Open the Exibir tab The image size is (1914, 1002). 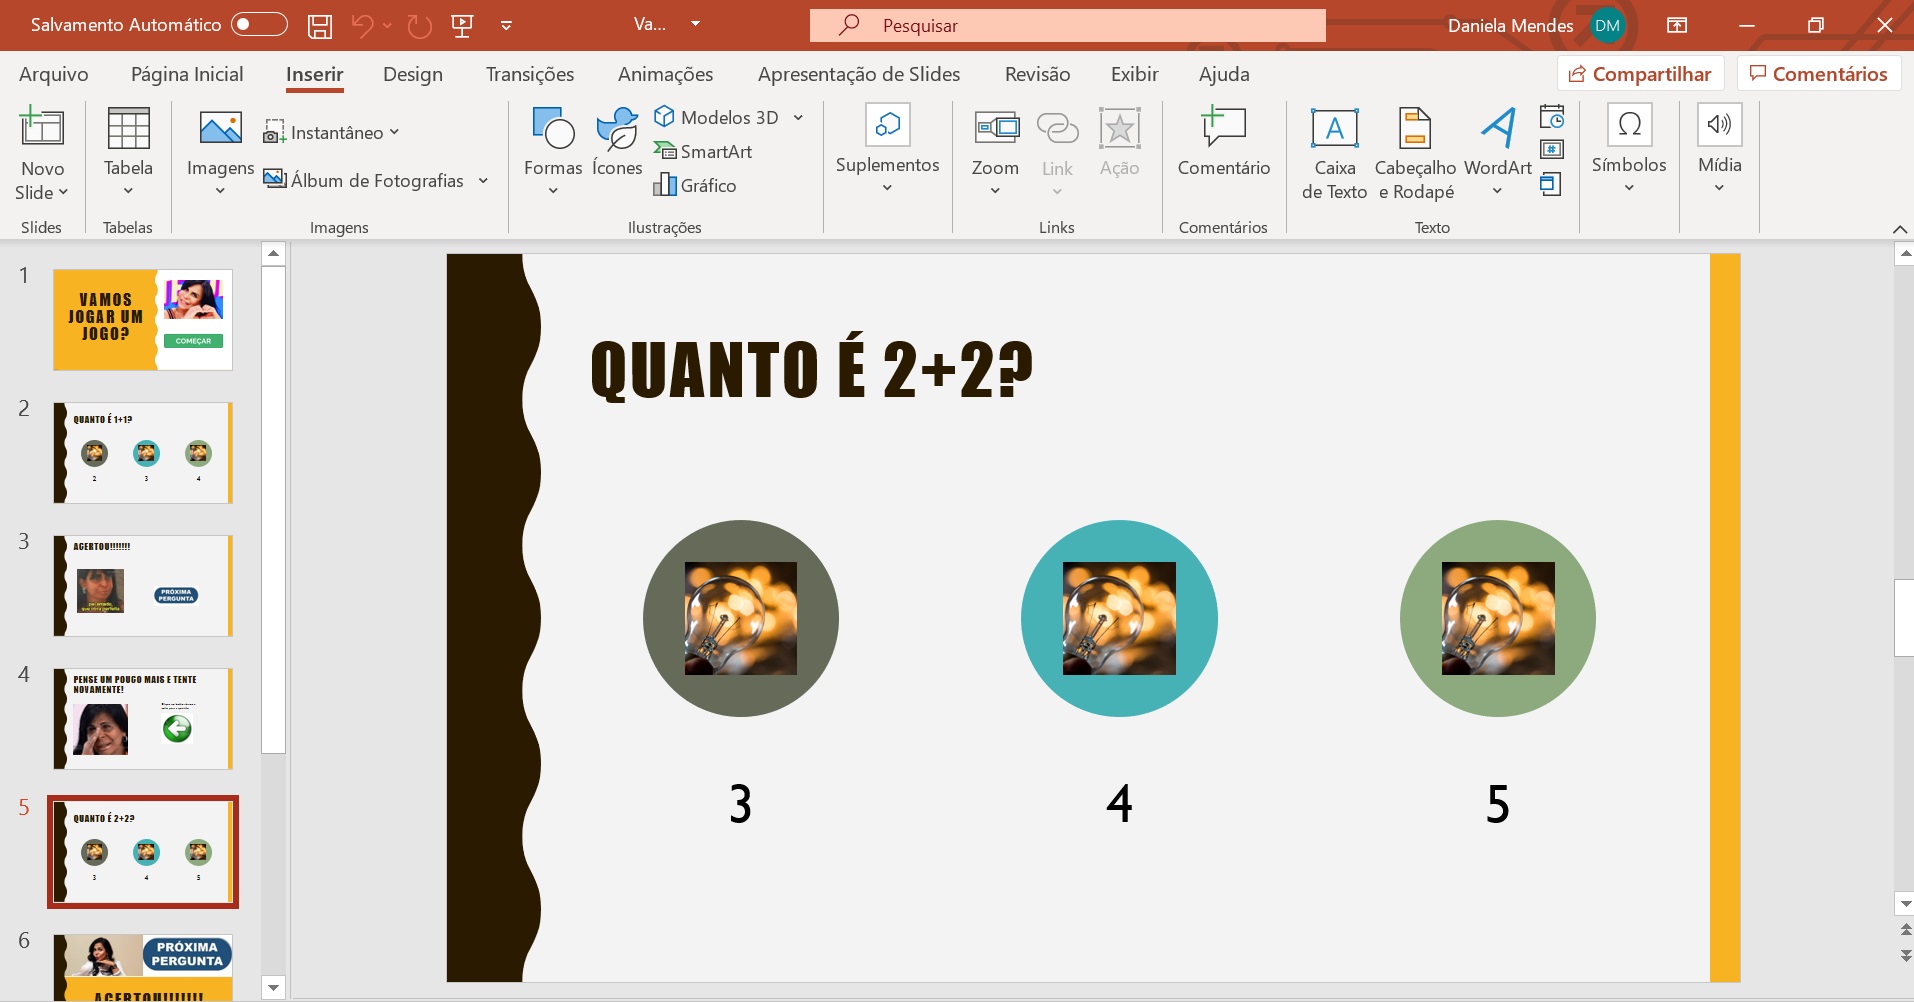tap(1135, 74)
